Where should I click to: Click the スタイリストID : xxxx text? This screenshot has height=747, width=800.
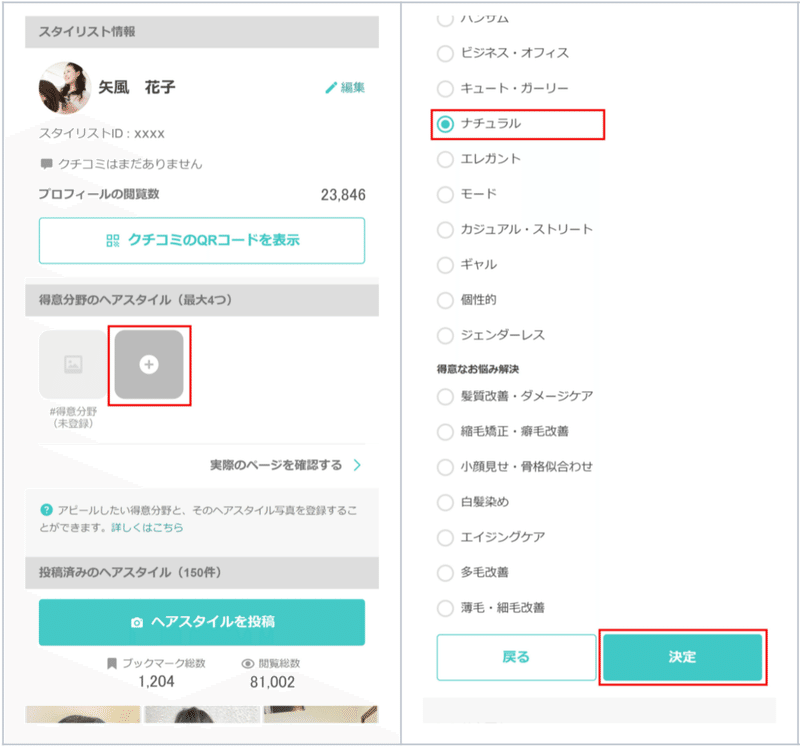click(x=102, y=134)
